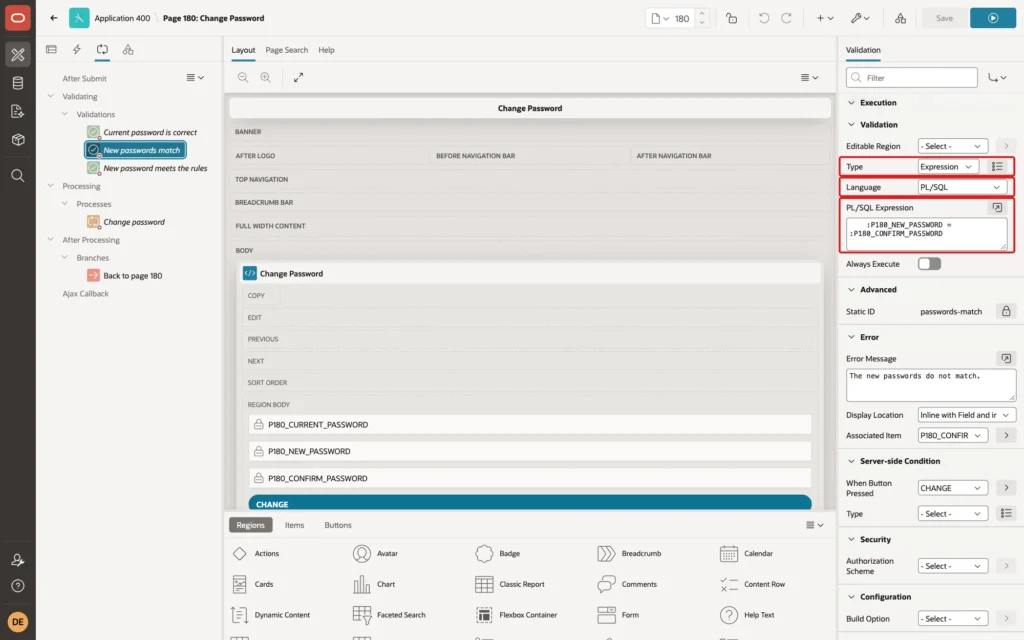Select P180_NEW_PASSWORD item in layout
The width and height of the screenshot is (1024, 640).
[x=530, y=451]
